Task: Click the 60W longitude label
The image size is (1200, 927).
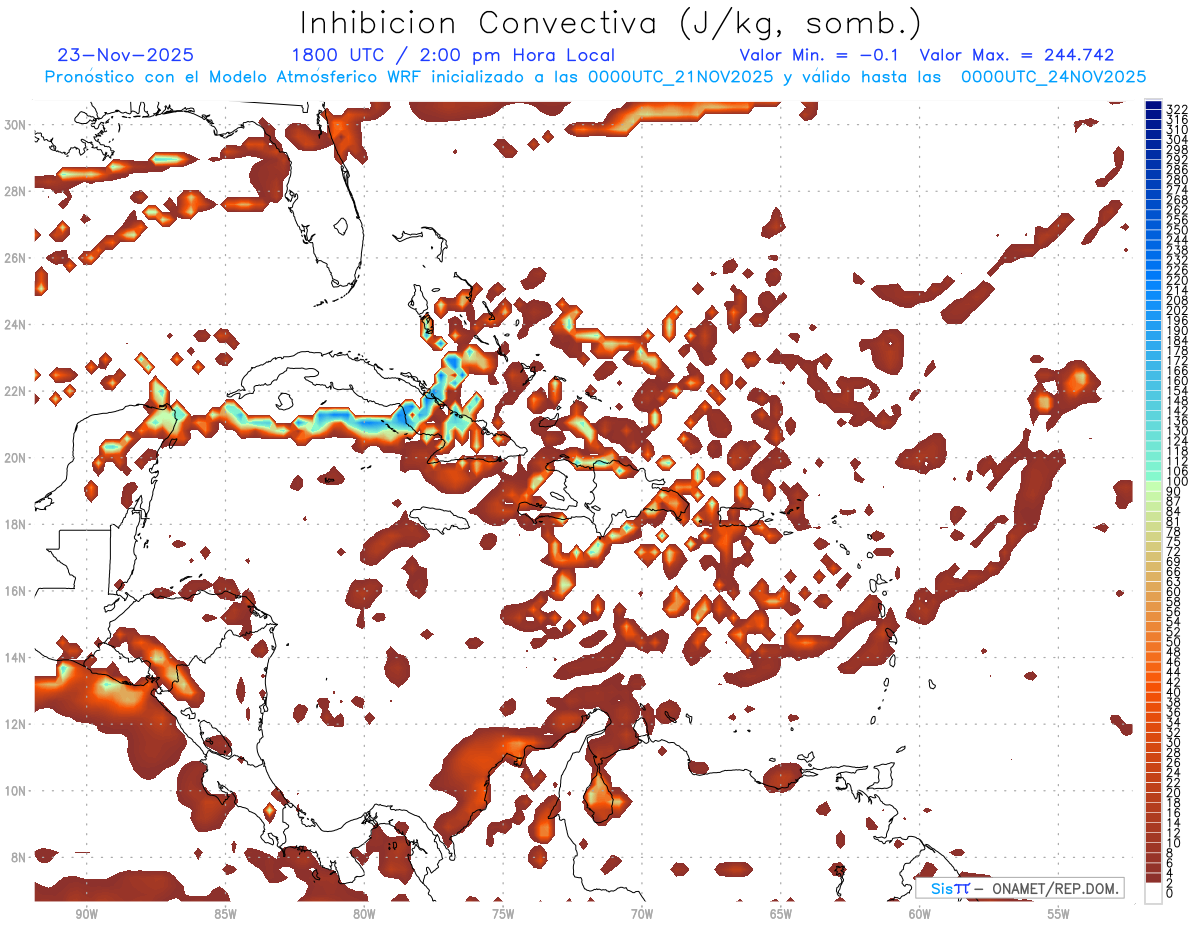Action: 920,914
